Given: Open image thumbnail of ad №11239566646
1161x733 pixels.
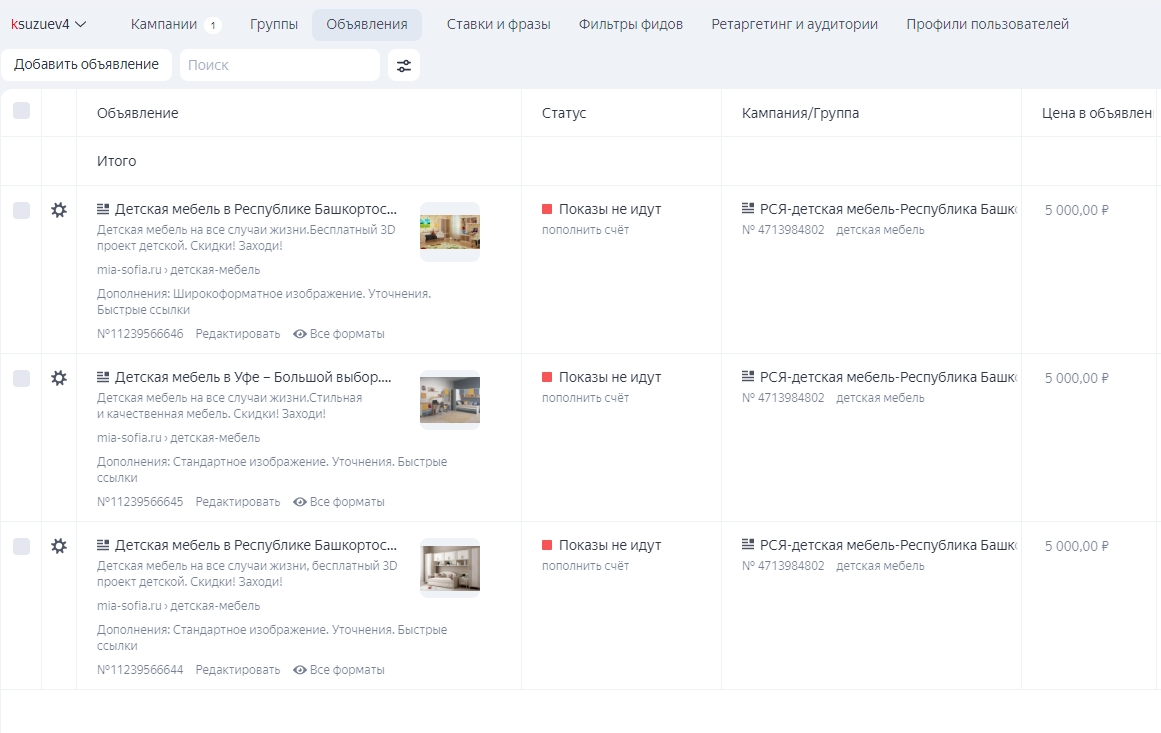Looking at the screenshot, I should [450, 232].
